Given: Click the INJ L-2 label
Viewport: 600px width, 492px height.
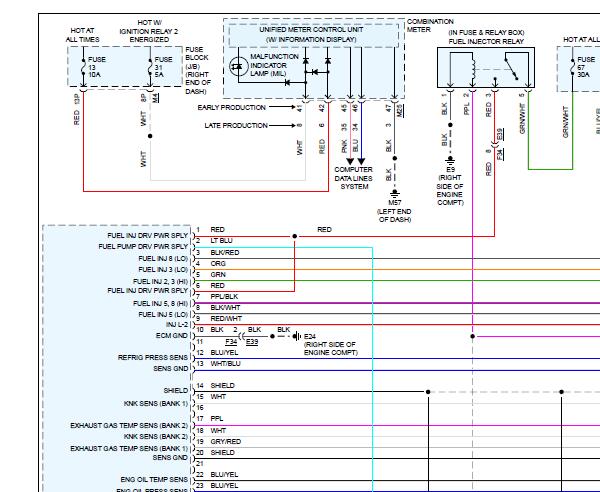Looking at the screenshot, I should [177, 325].
